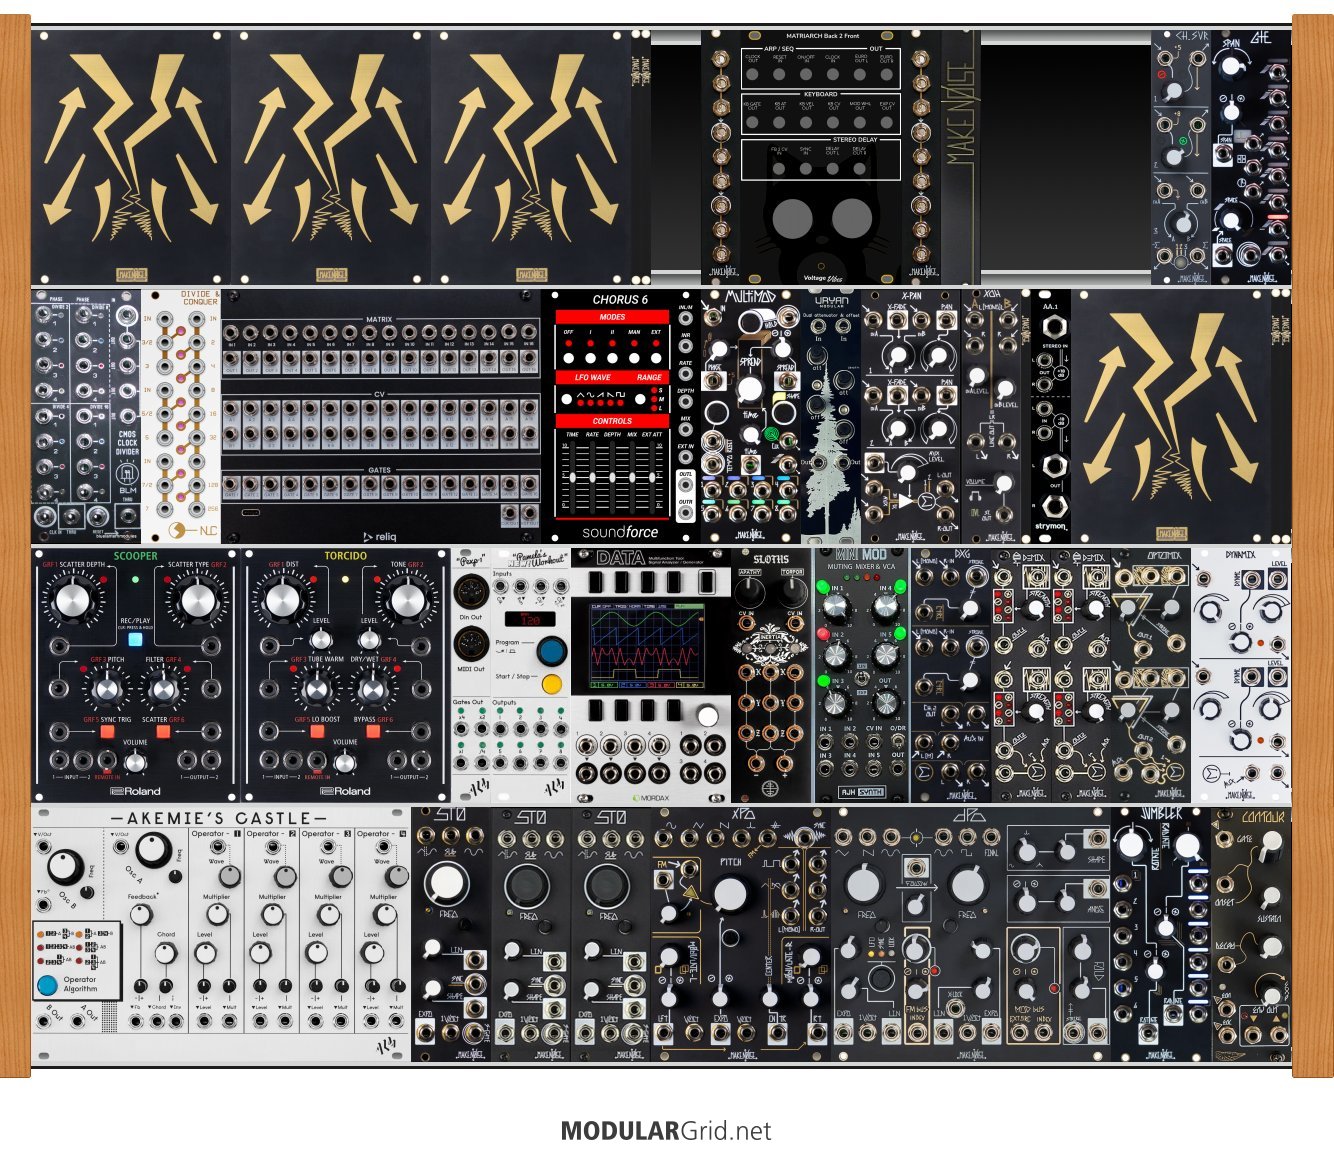Click the 120 tempo display on Pamela's Workout

point(529,620)
